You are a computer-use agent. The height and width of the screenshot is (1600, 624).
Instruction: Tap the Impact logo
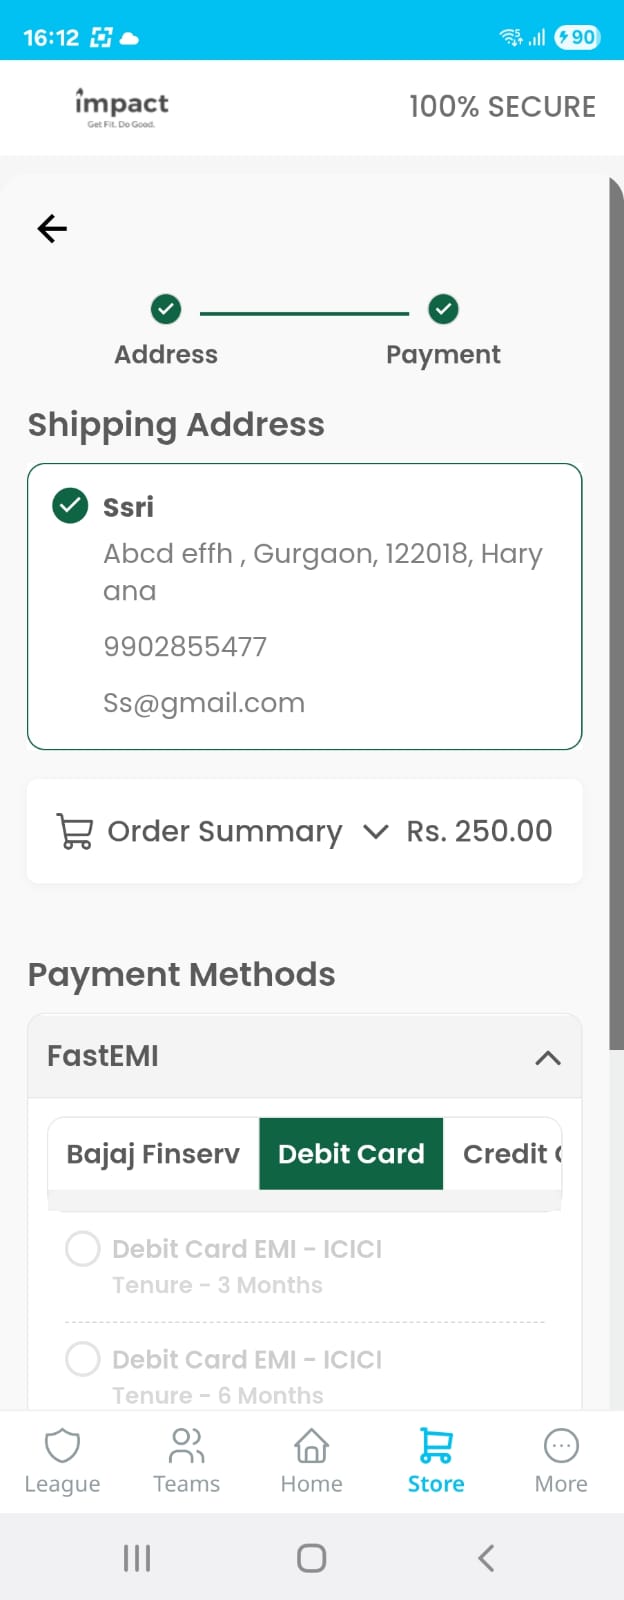point(121,107)
